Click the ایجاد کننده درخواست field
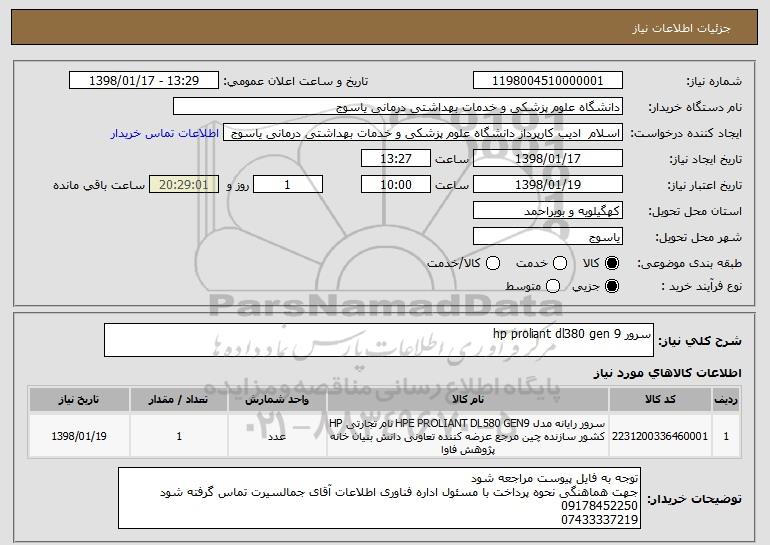The width and height of the screenshot is (770, 545). pos(423,133)
